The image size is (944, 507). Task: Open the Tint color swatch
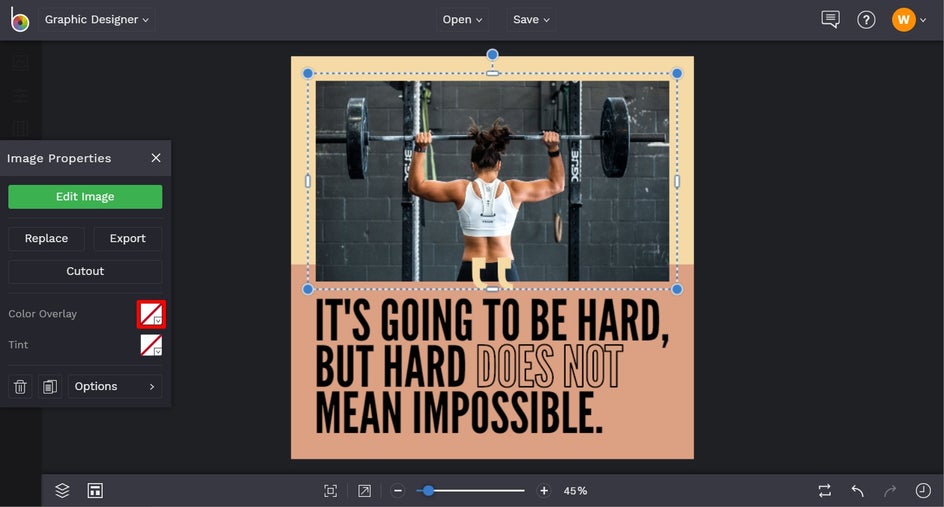tap(151, 345)
